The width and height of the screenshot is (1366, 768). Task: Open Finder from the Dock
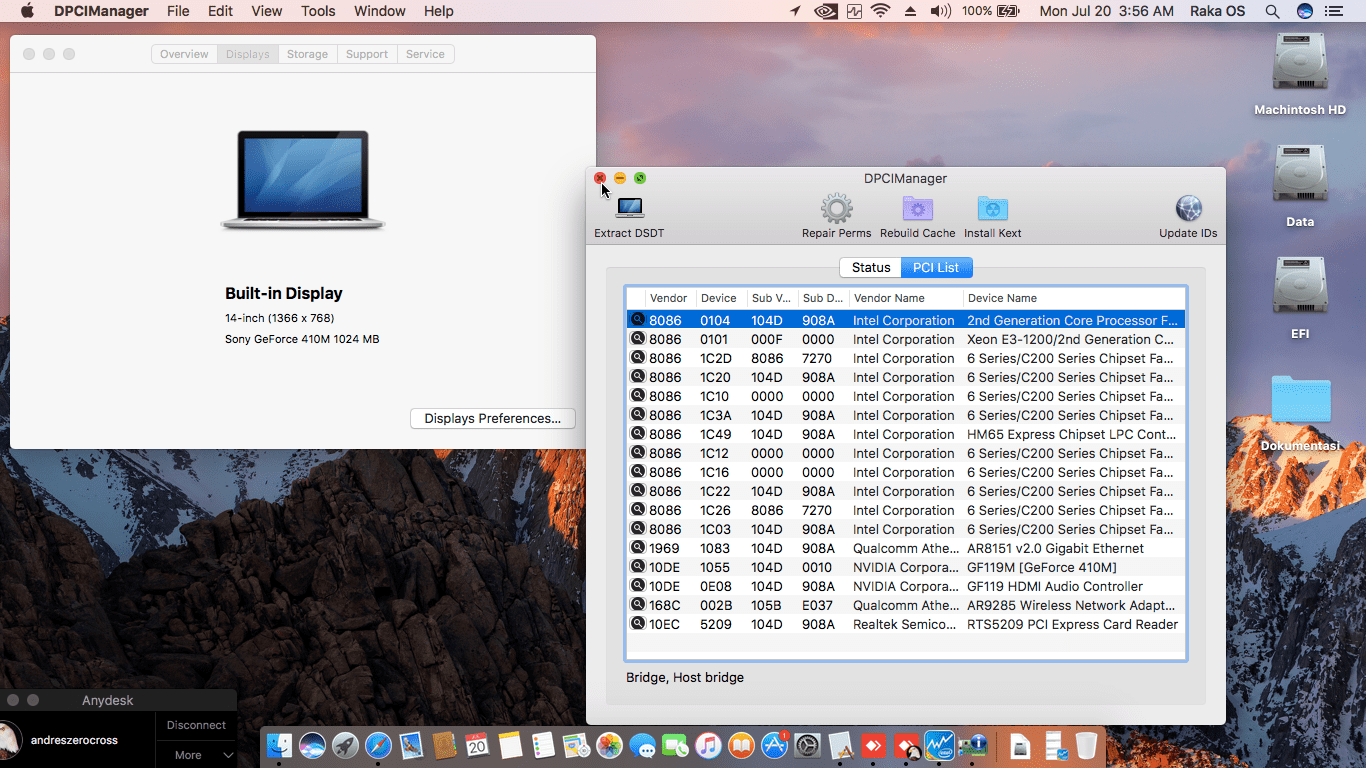(280, 745)
